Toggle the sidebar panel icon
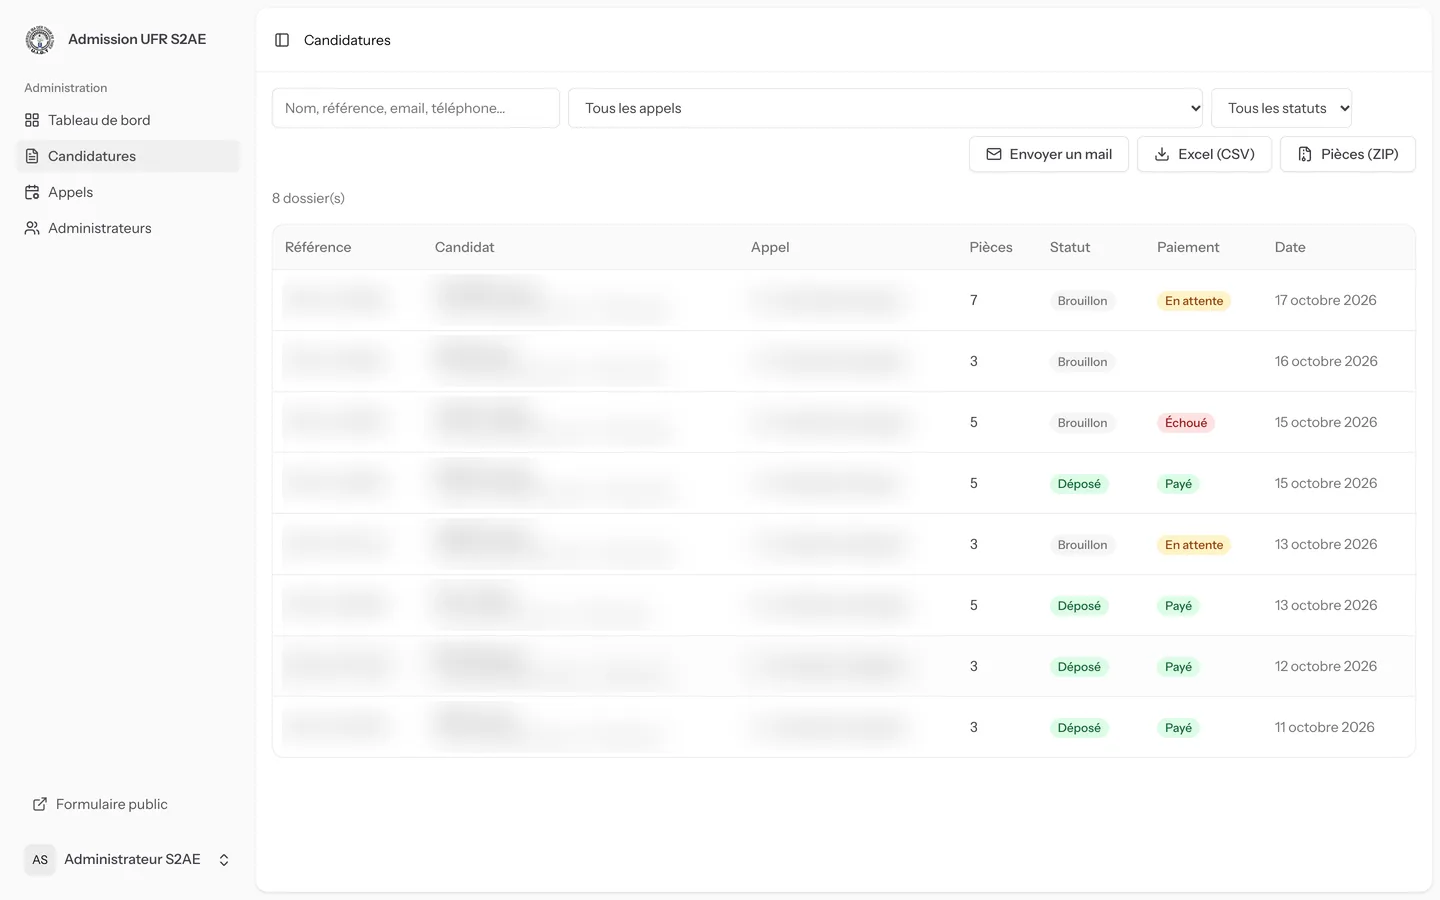Image resolution: width=1440 pixels, height=900 pixels. pos(282,40)
